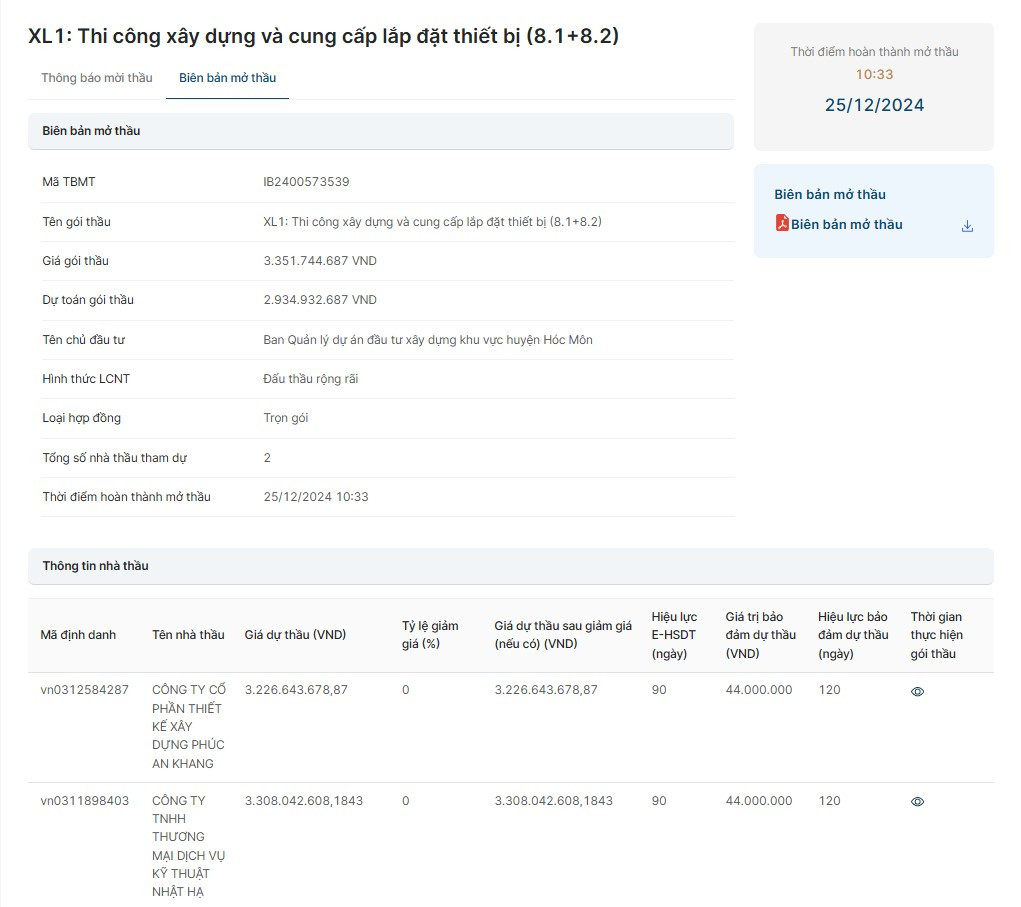The height and width of the screenshot is (907, 1021).
Task: Select the Ban Quản lý dự án investor name
Action: (427, 340)
